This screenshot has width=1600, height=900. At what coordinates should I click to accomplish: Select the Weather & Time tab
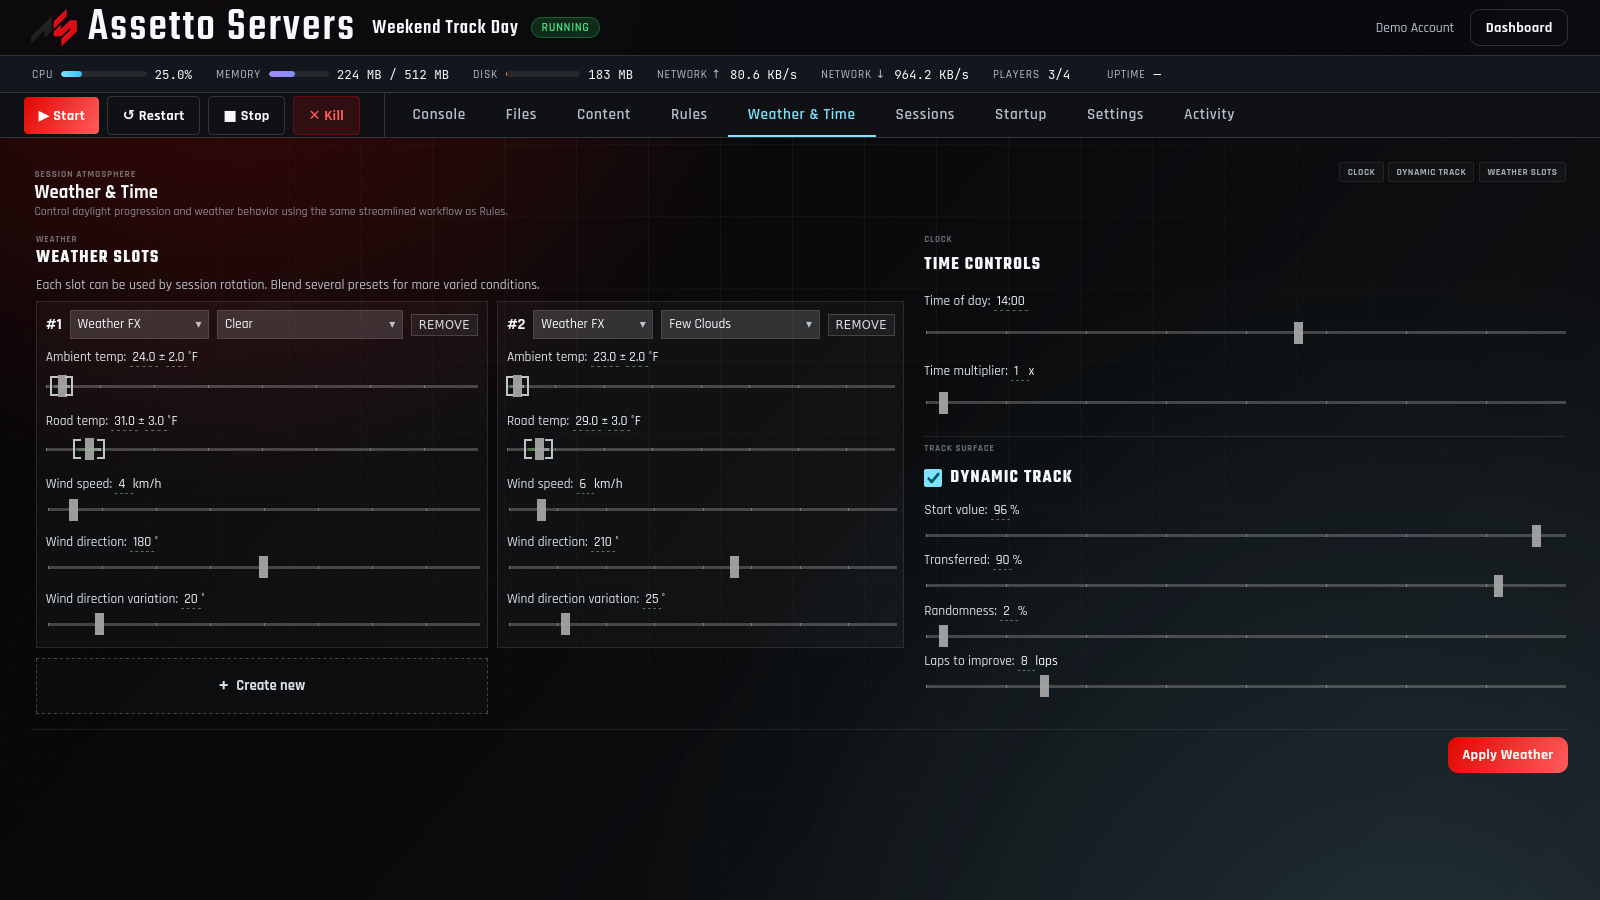tap(801, 115)
